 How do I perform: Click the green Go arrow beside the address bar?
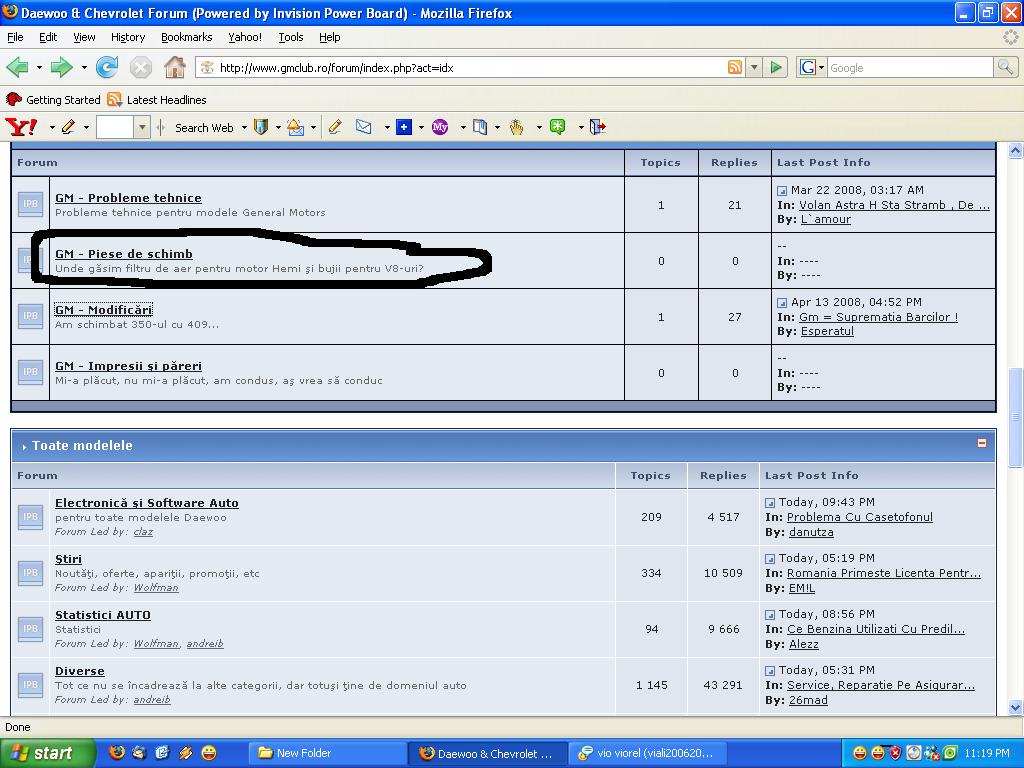coord(776,67)
